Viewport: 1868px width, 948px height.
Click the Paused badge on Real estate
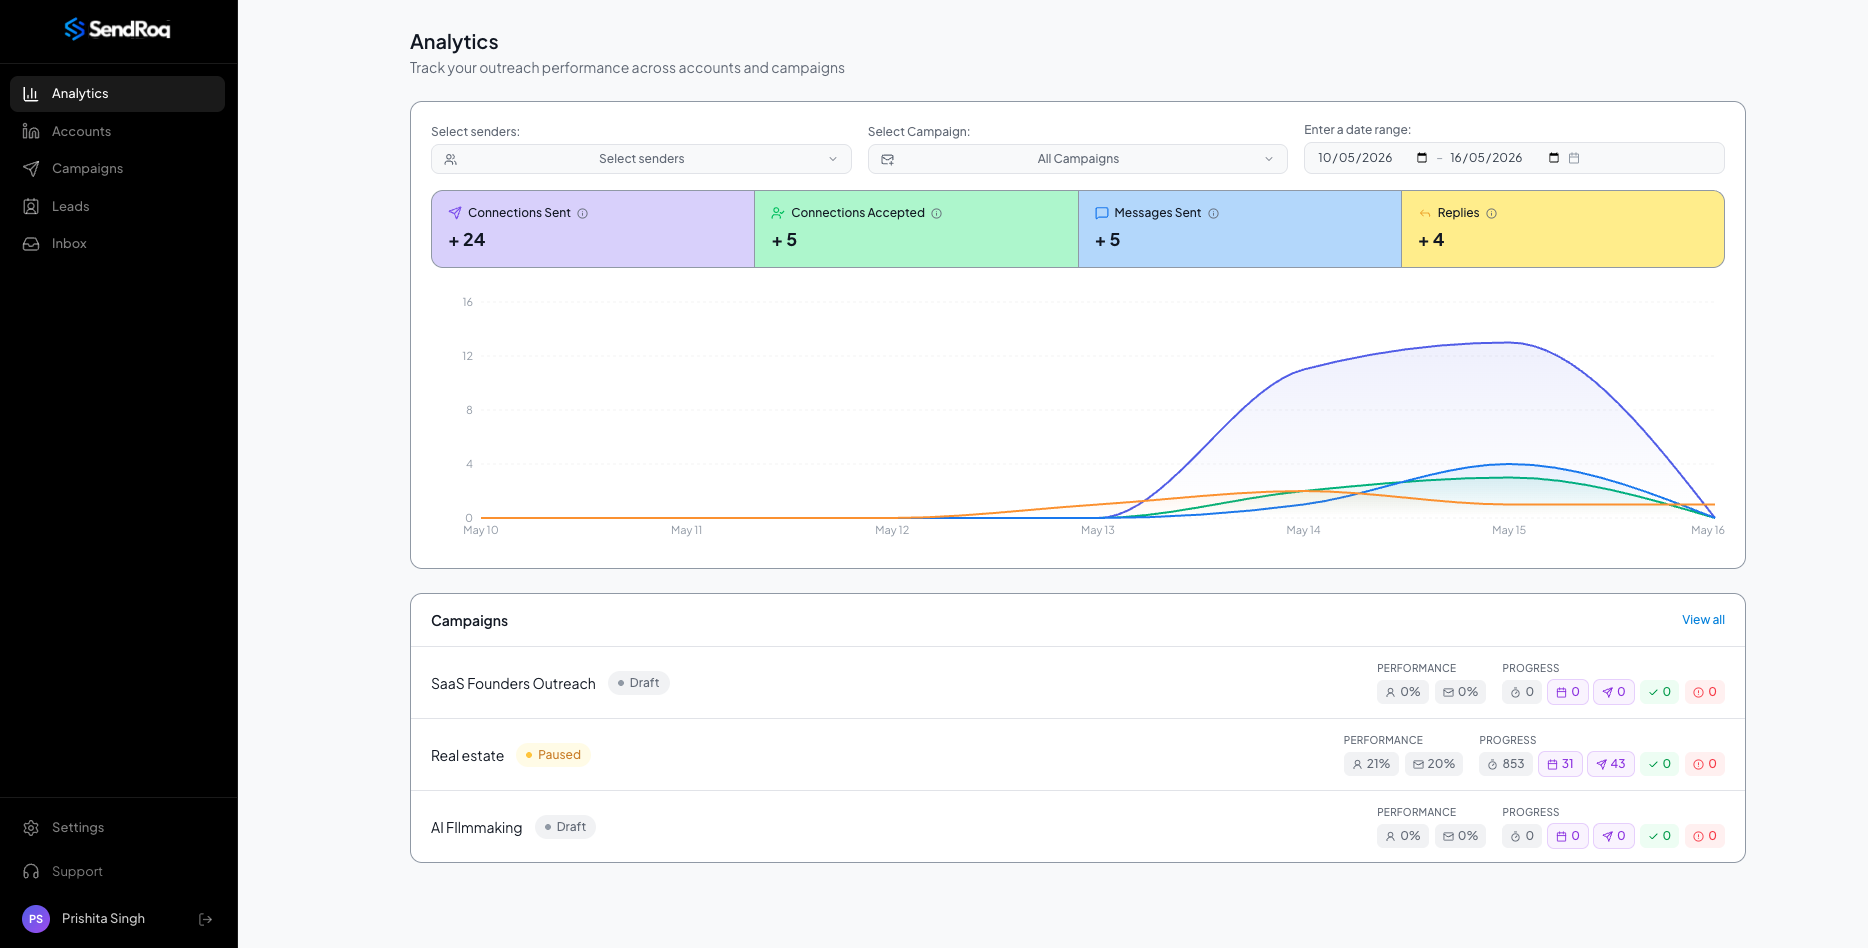tap(553, 755)
